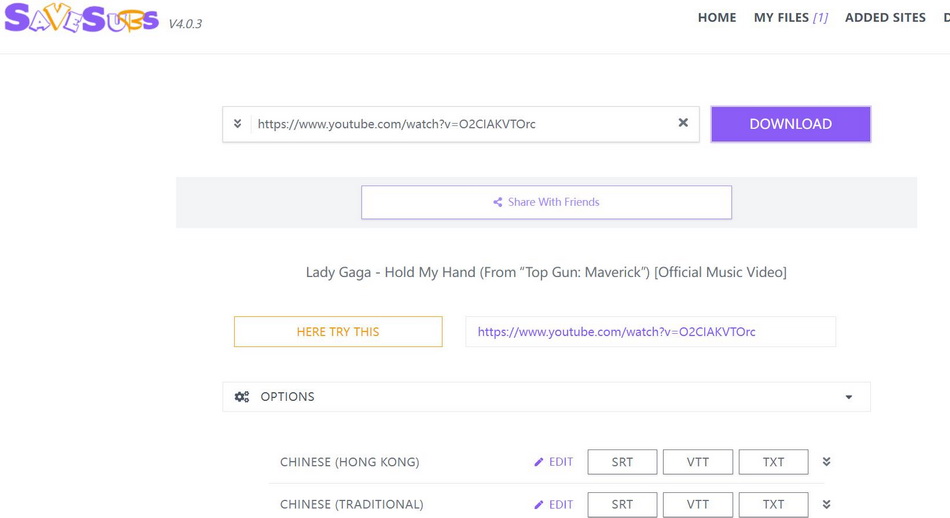Download Chinese (Hong Kong) as TXT
950x518 pixels.
pos(773,462)
